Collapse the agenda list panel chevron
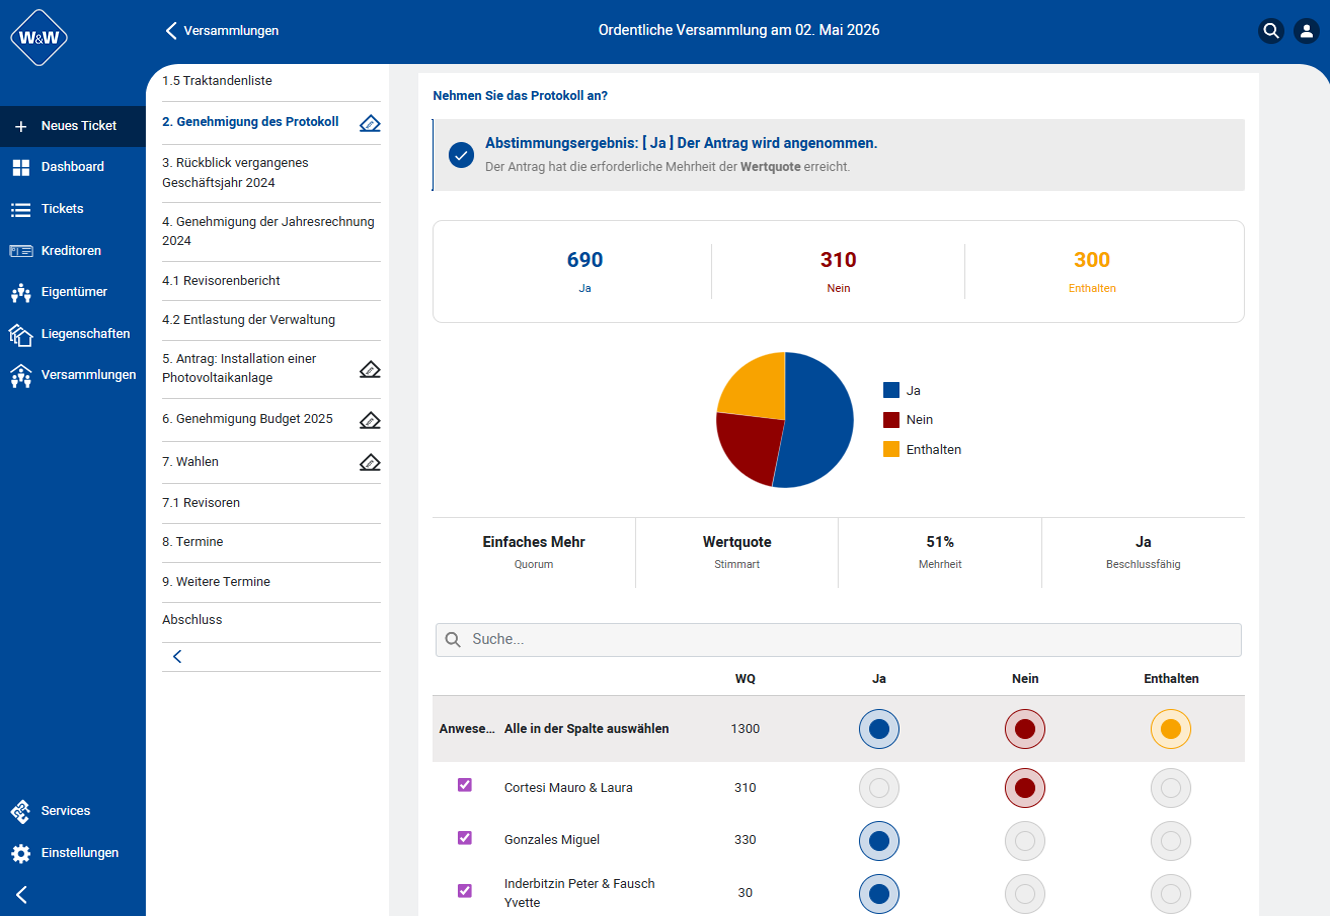Image resolution: width=1330 pixels, height=916 pixels. (x=177, y=657)
